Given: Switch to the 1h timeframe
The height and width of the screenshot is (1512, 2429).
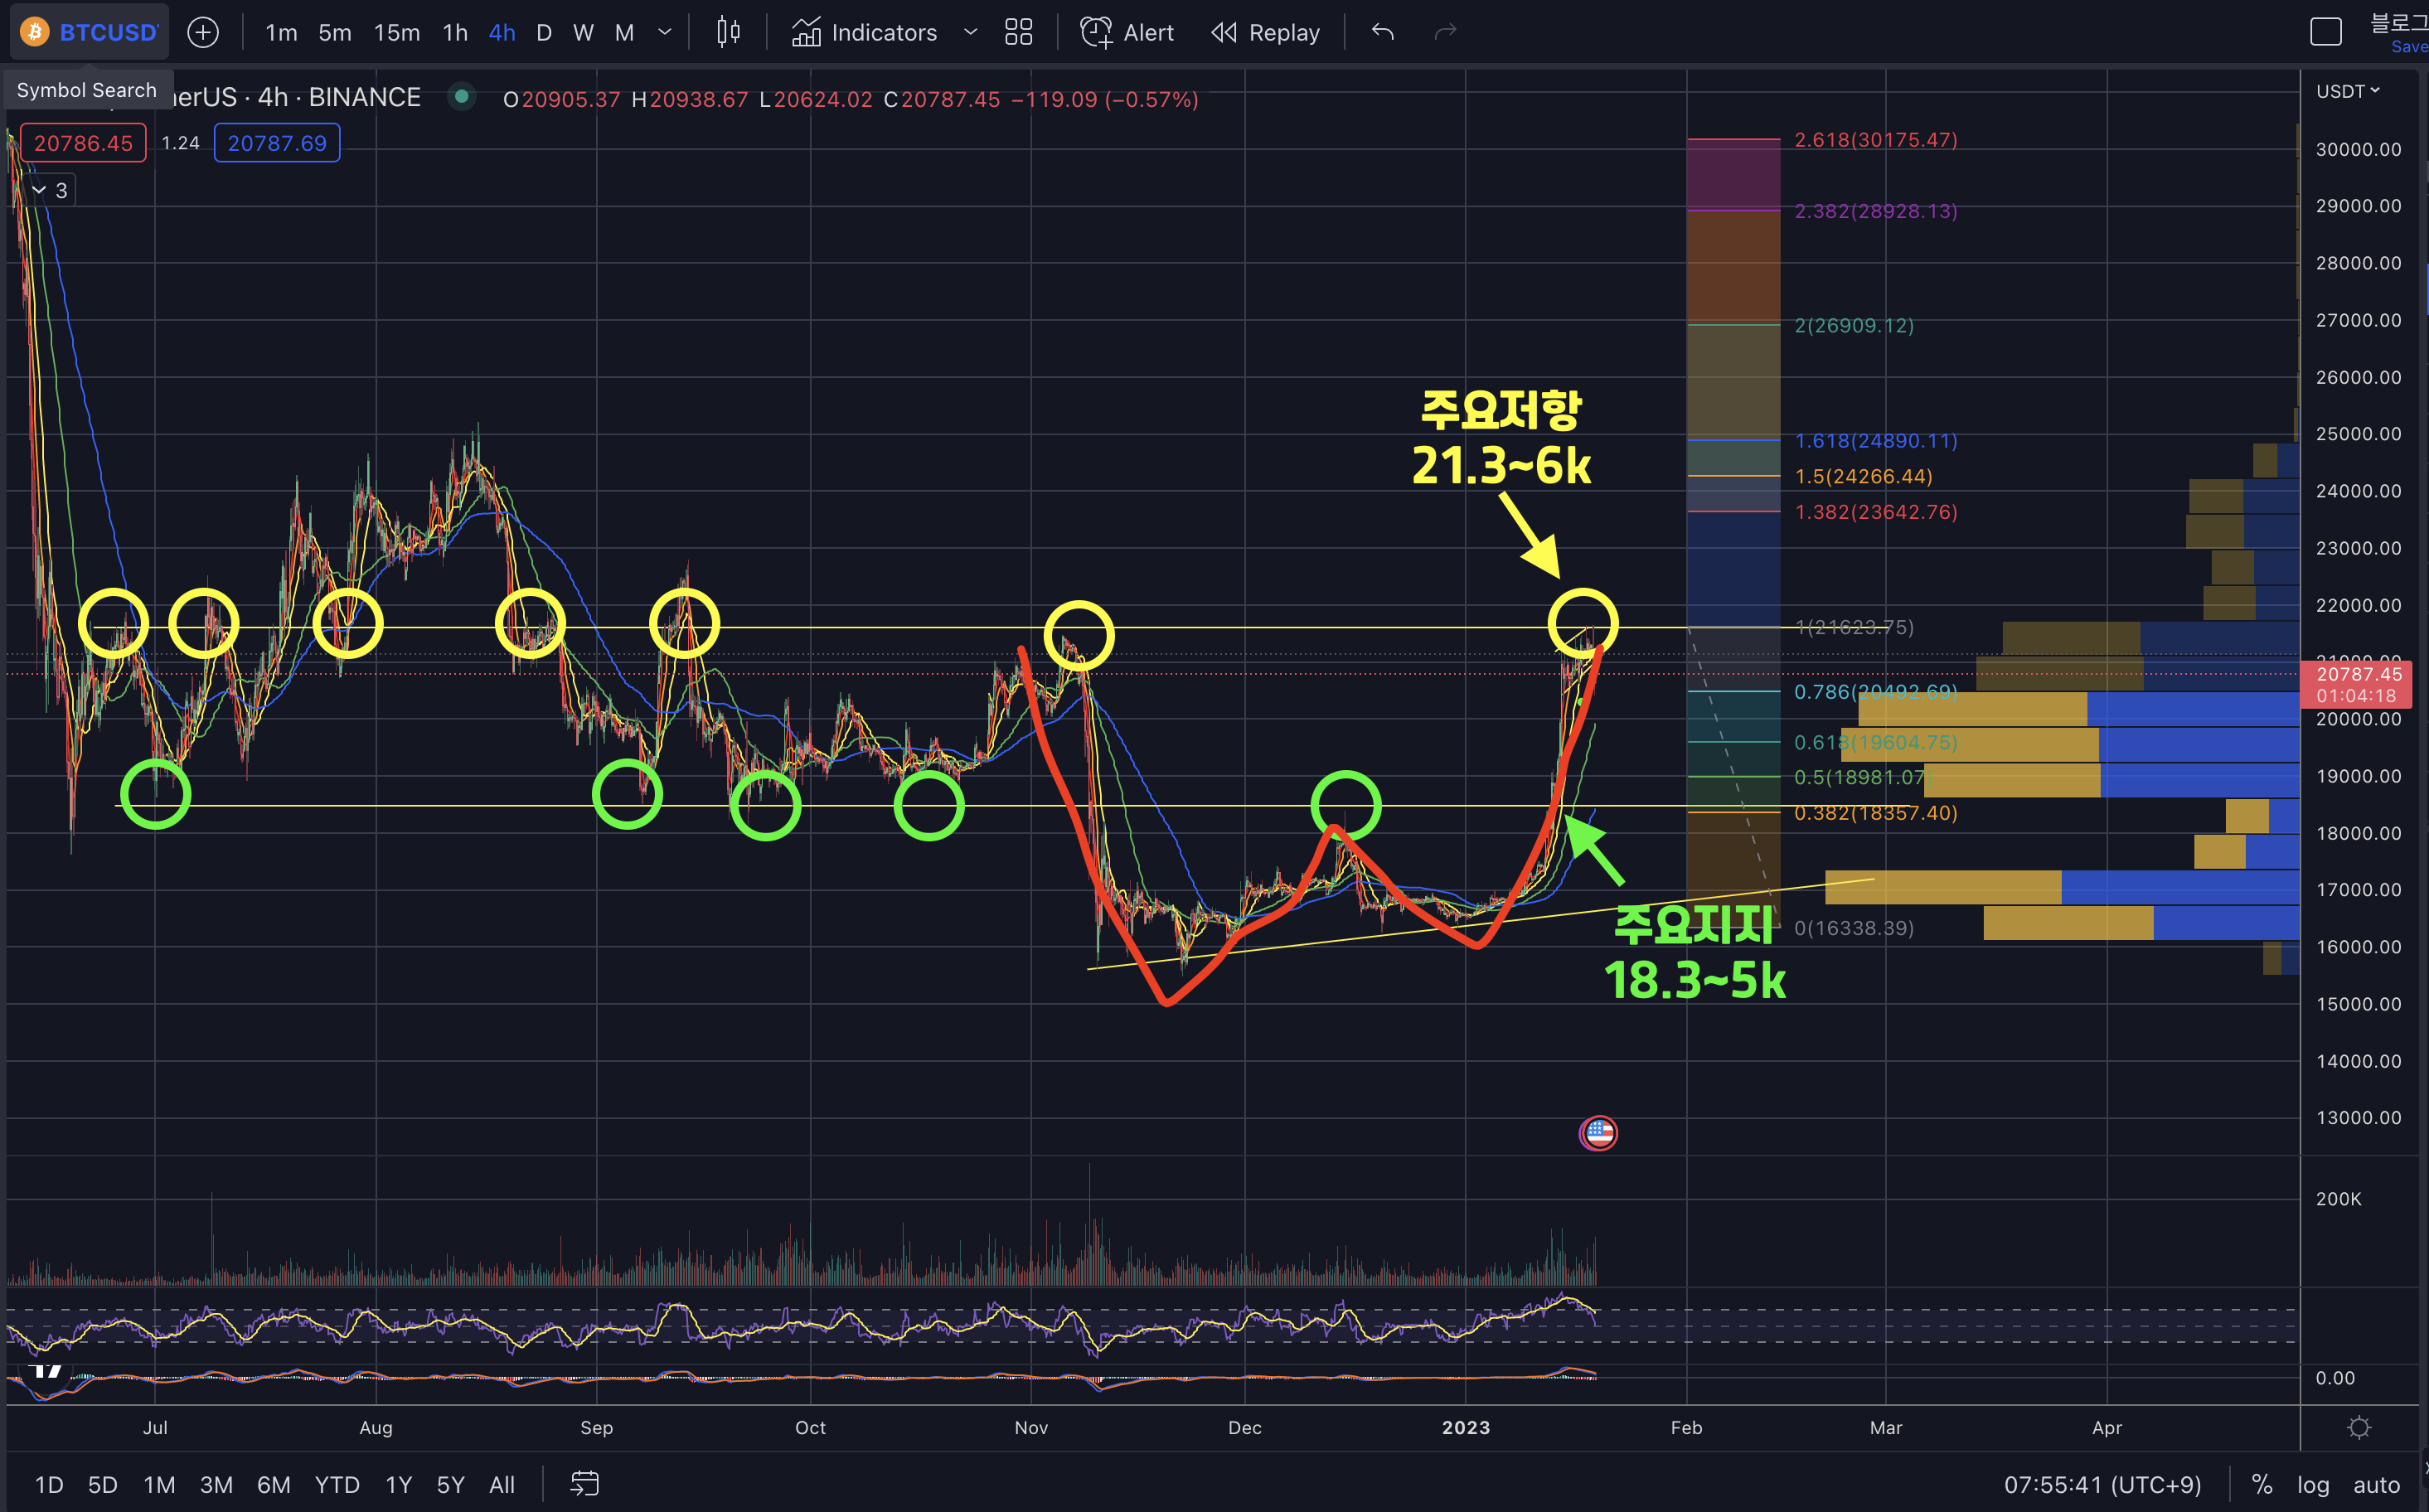Looking at the screenshot, I should click(455, 33).
